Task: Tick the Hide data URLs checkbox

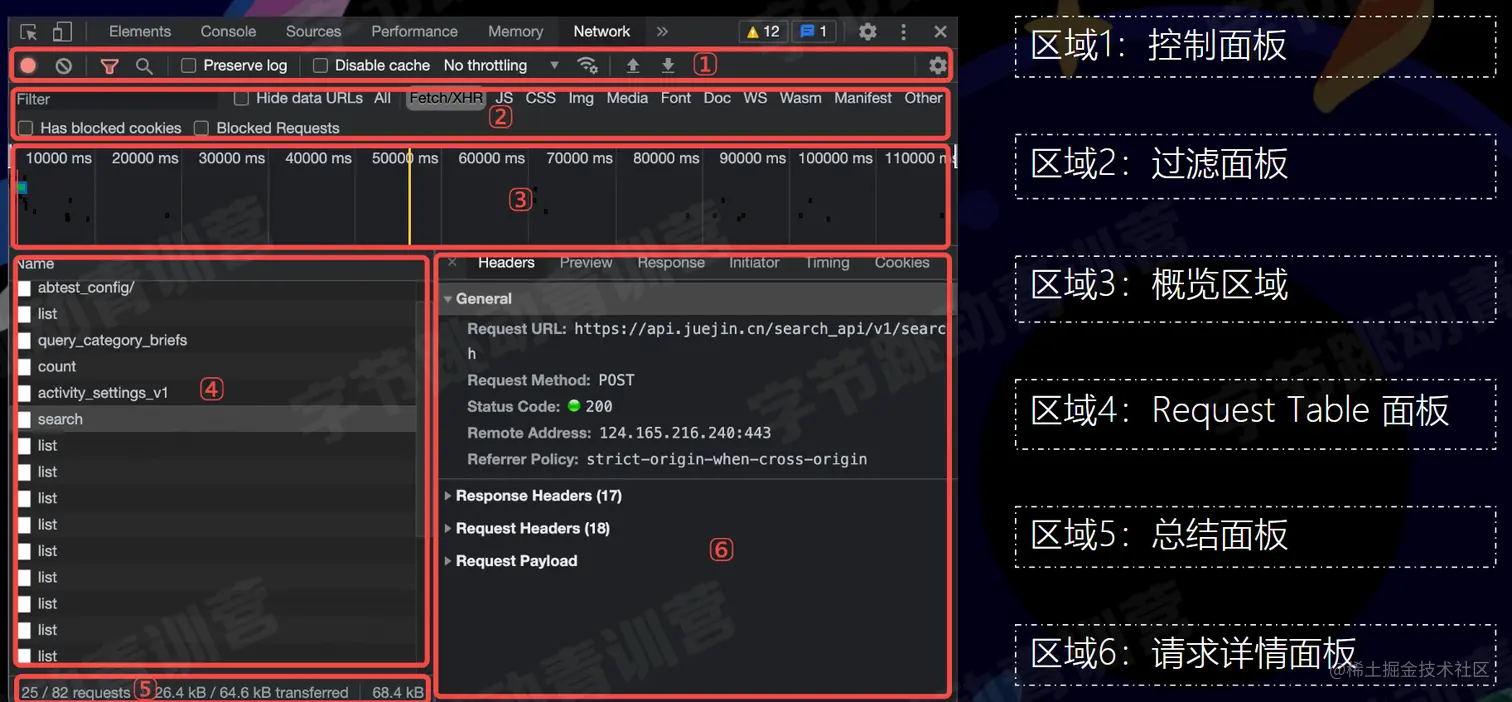Action: click(241, 98)
